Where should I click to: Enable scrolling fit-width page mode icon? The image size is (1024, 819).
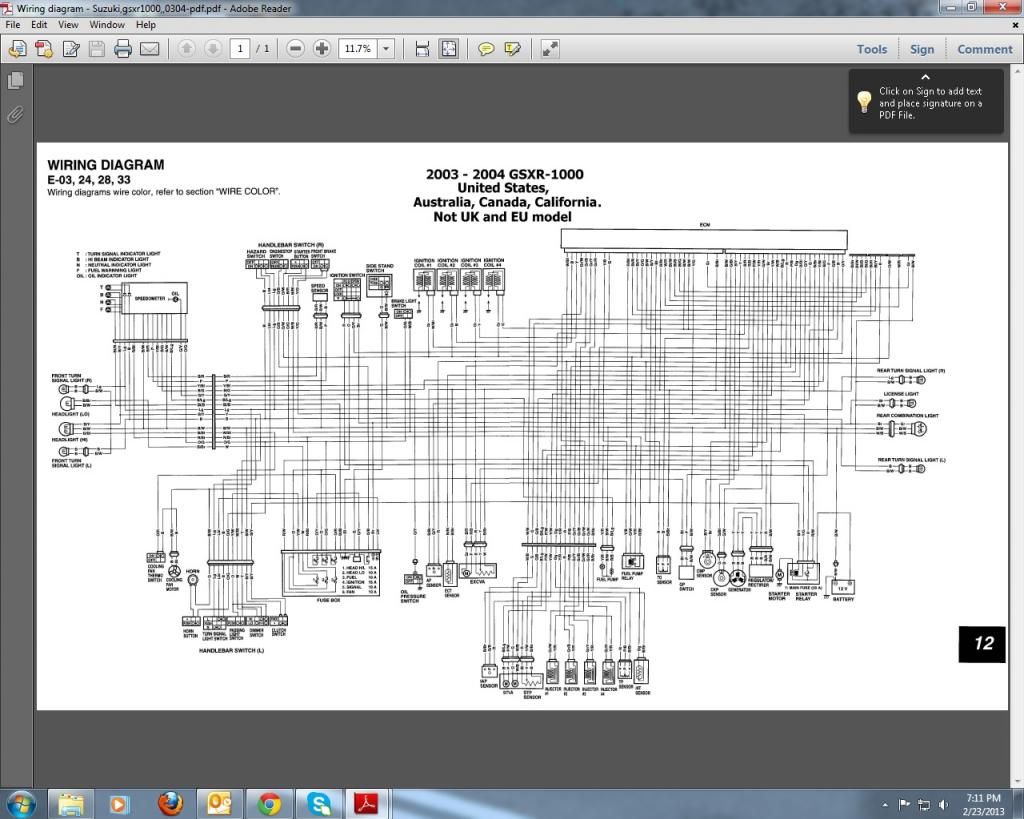[x=422, y=49]
